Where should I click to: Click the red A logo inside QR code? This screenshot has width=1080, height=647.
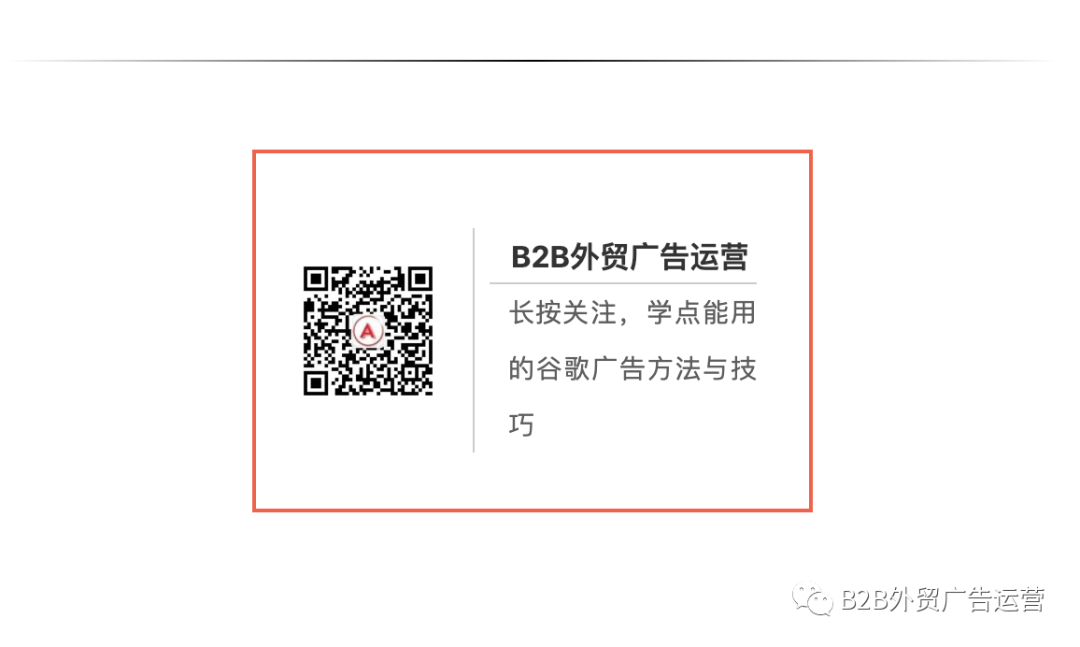368,331
